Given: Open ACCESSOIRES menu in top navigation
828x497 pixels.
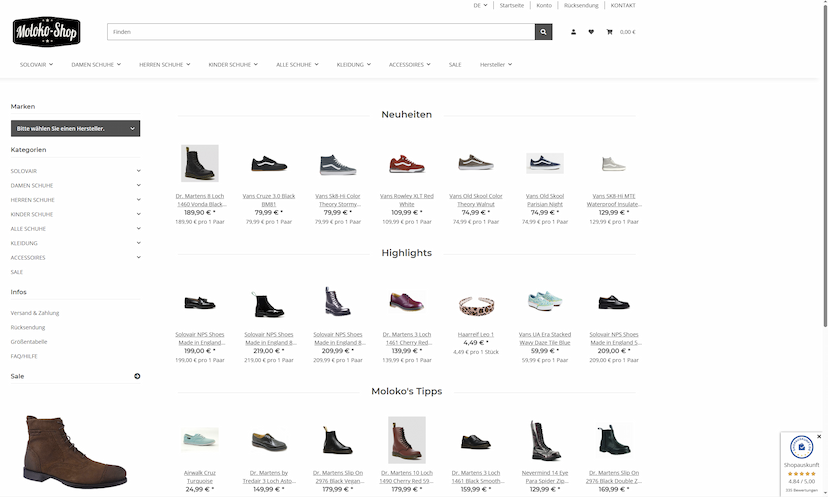Looking at the screenshot, I should 410,64.
